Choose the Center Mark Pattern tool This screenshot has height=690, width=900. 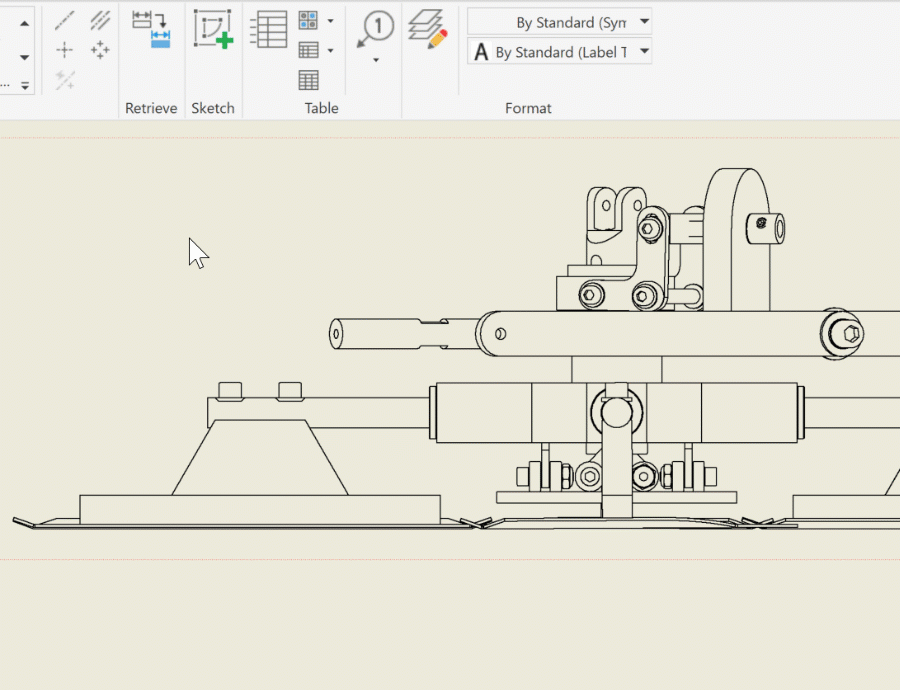pyautogui.click(x=100, y=50)
